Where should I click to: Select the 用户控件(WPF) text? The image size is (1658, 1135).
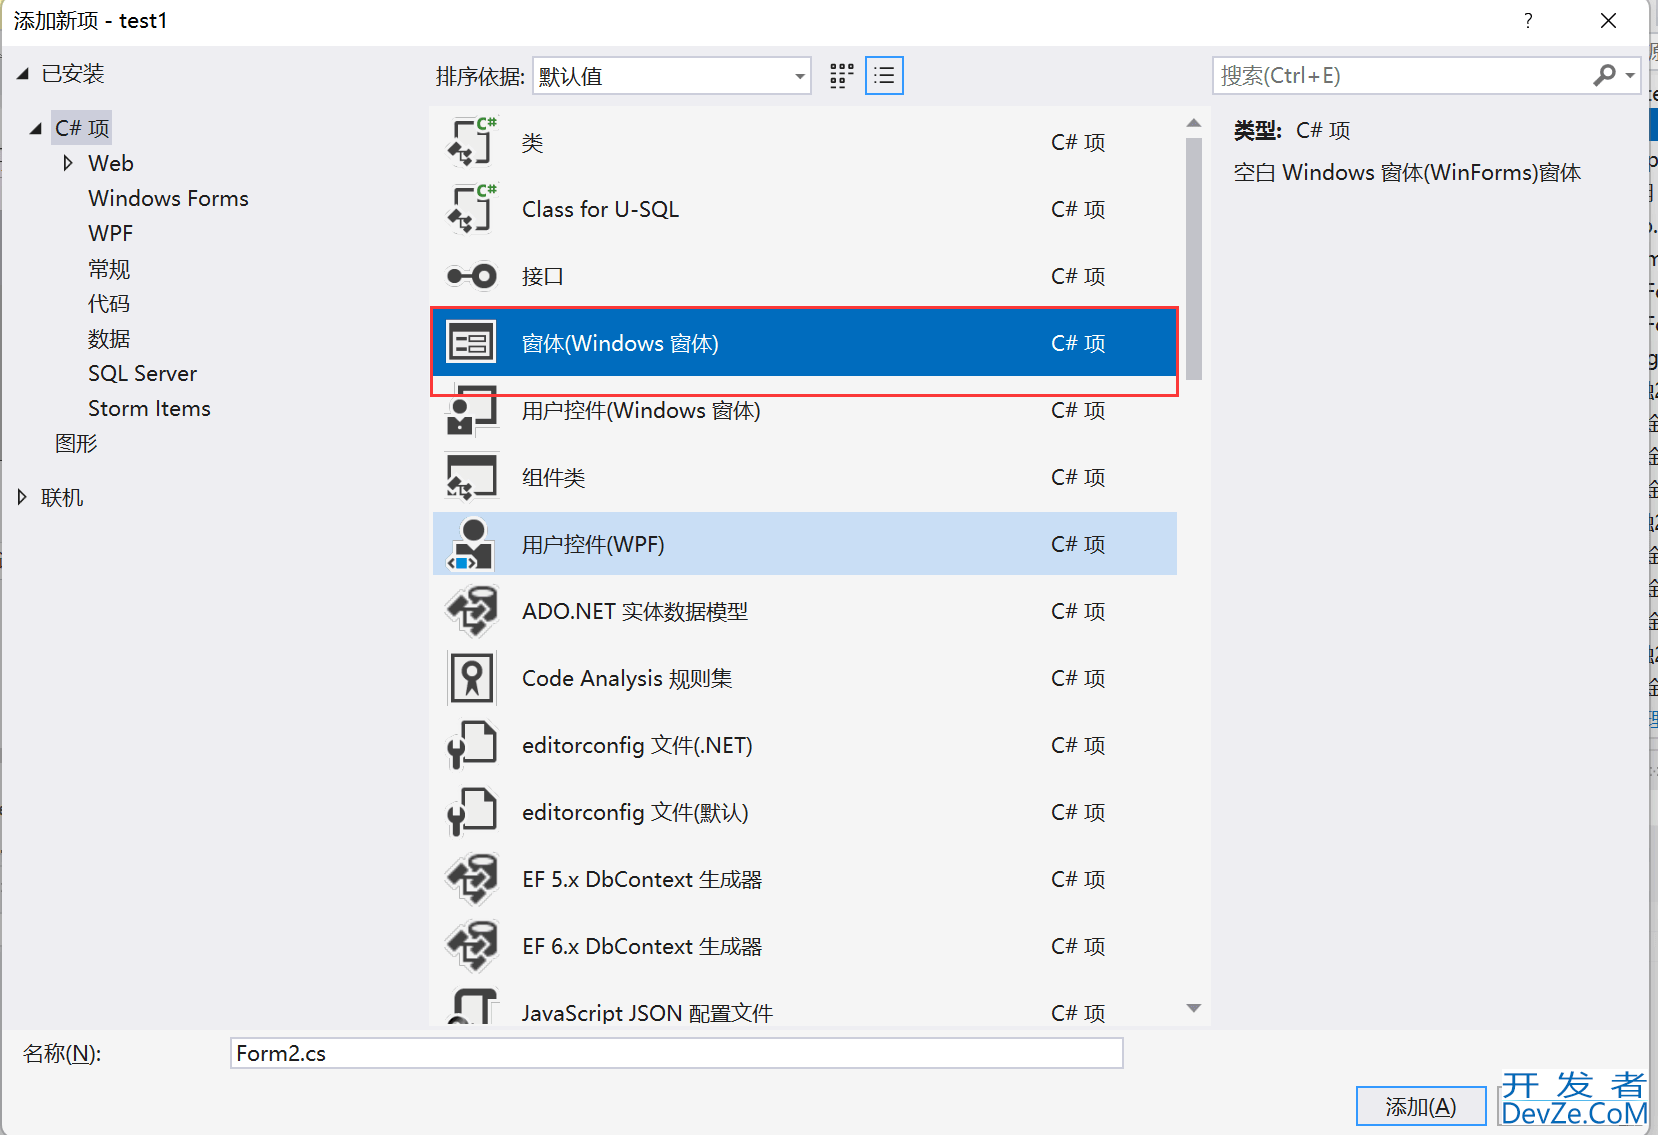(593, 544)
